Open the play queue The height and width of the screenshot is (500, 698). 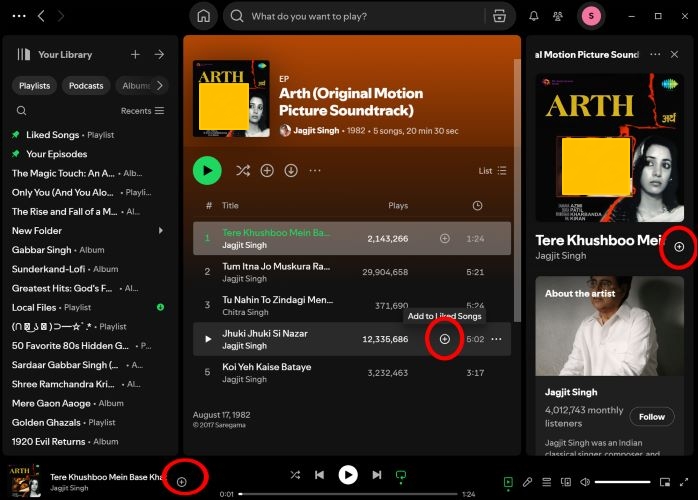click(x=546, y=482)
